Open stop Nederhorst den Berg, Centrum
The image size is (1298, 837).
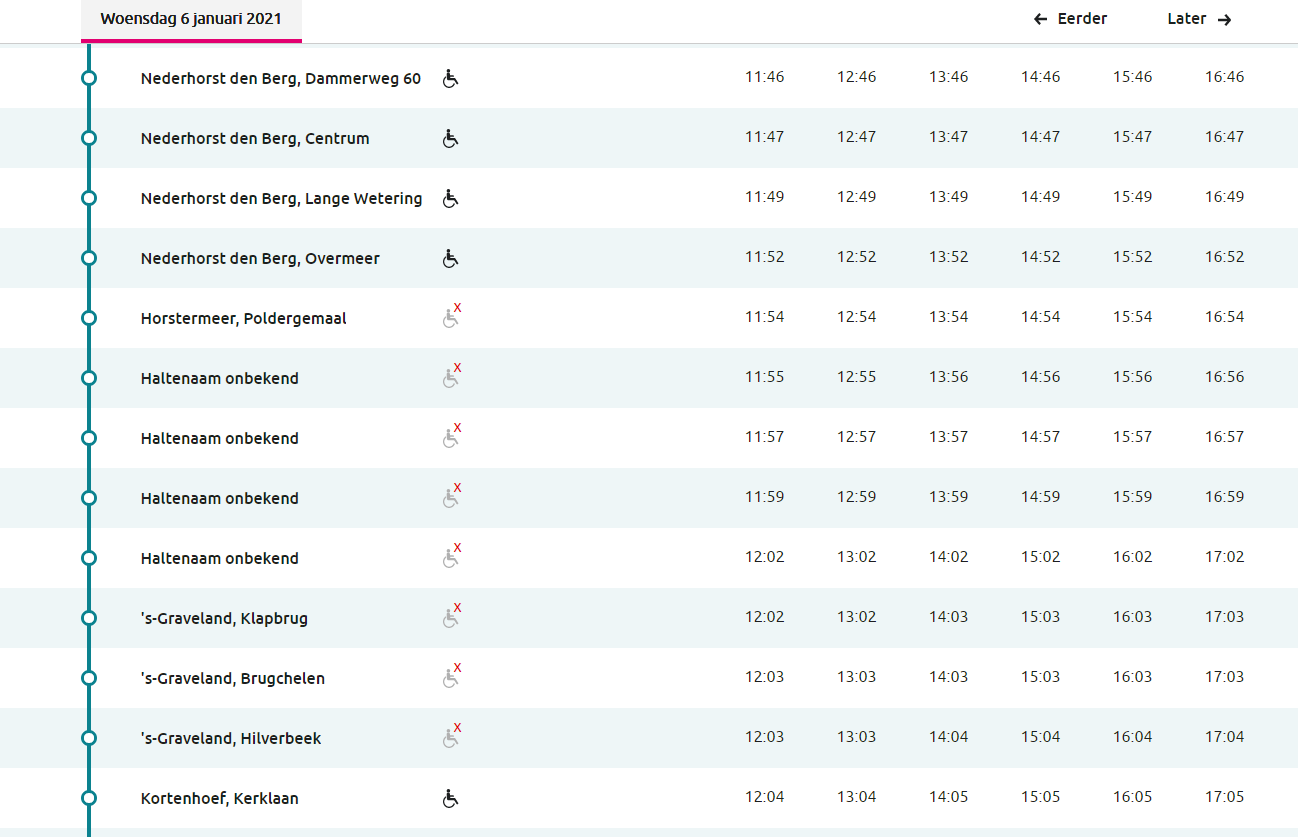click(x=255, y=138)
